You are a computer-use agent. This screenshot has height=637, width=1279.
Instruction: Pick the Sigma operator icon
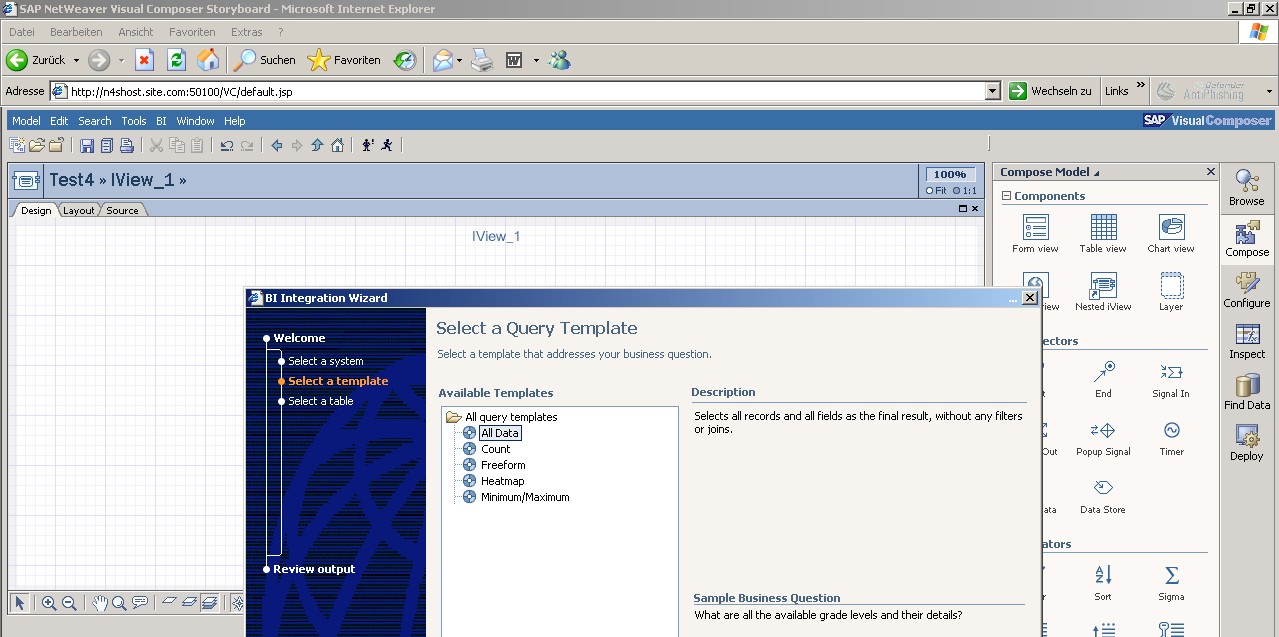(1171, 576)
